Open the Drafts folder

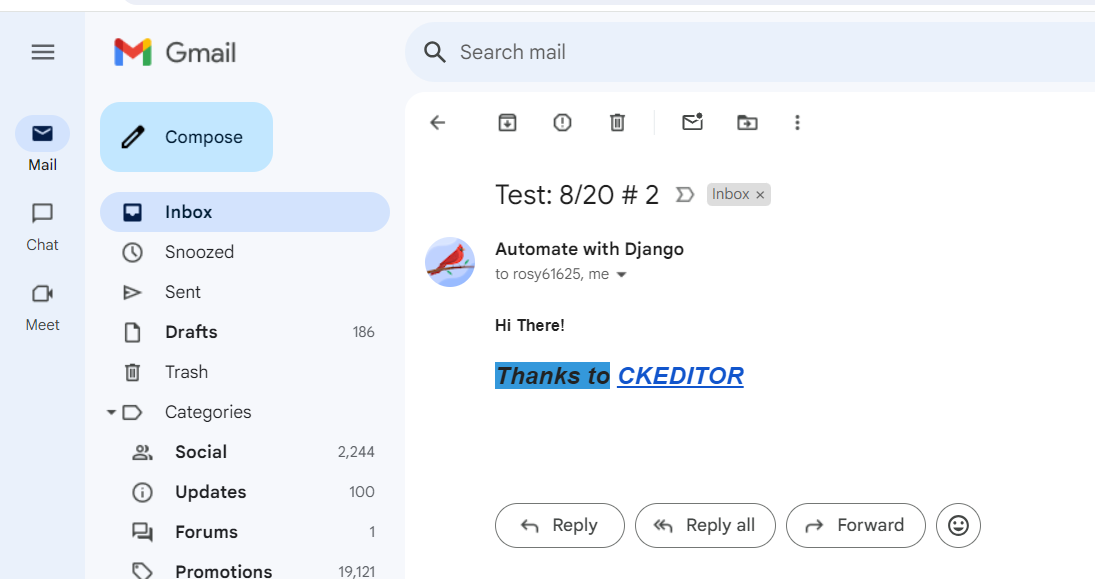click(x=245, y=332)
